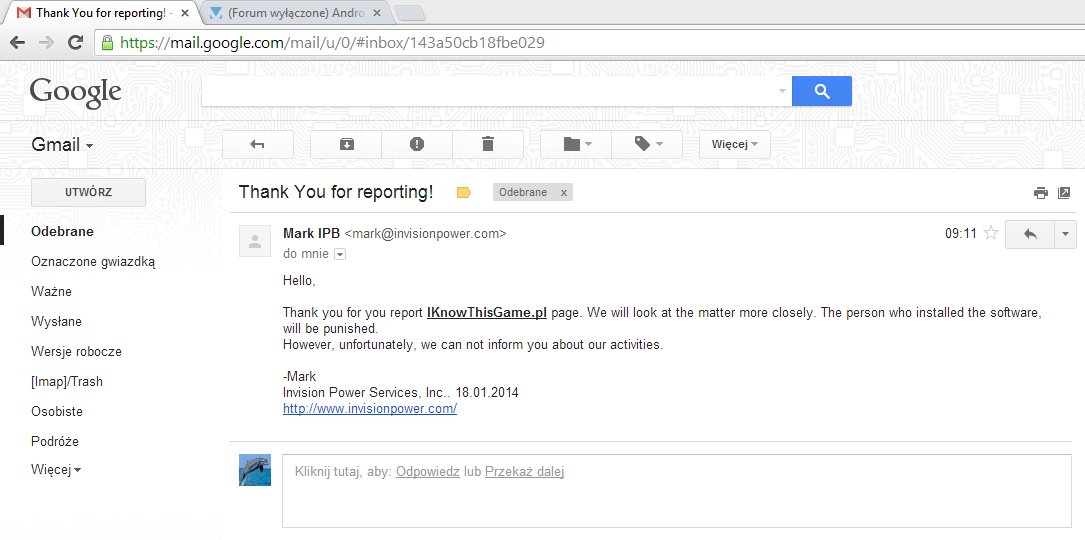Open the email in a new window

[1064, 193]
